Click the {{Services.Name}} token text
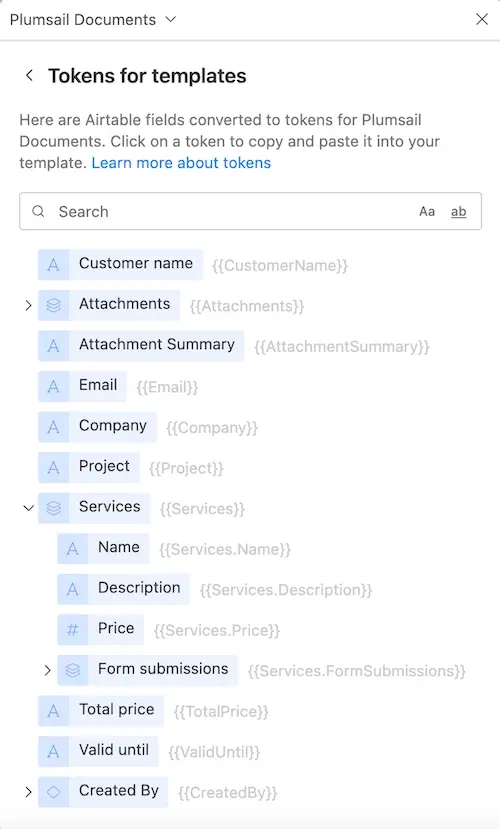This screenshot has width=500, height=829. (225, 550)
